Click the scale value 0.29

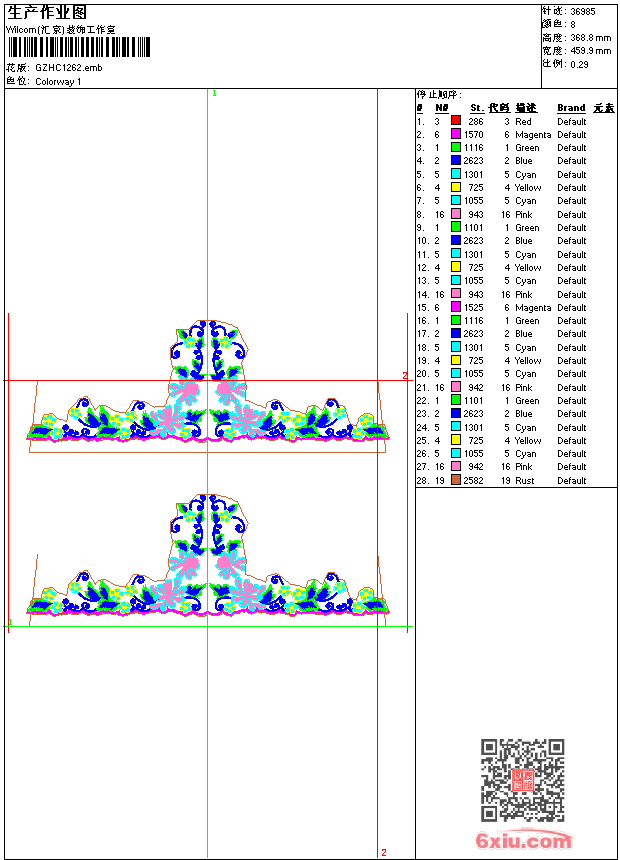click(579, 64)
